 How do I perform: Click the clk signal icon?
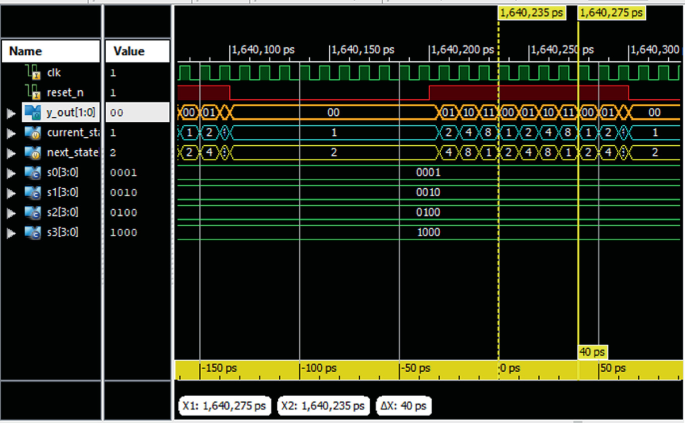pyautogui.click(x=31, y=72)
